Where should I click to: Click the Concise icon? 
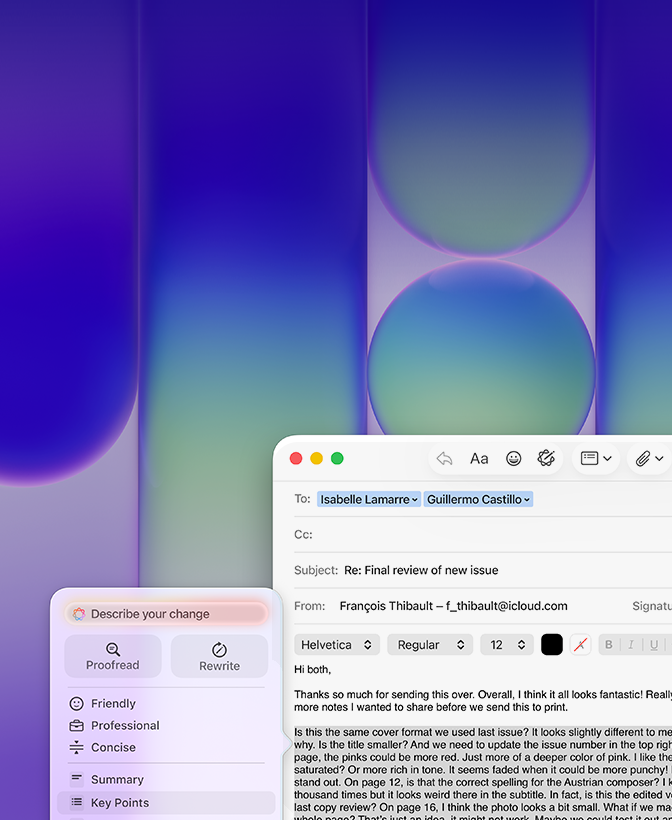click(x=76, y=747)
